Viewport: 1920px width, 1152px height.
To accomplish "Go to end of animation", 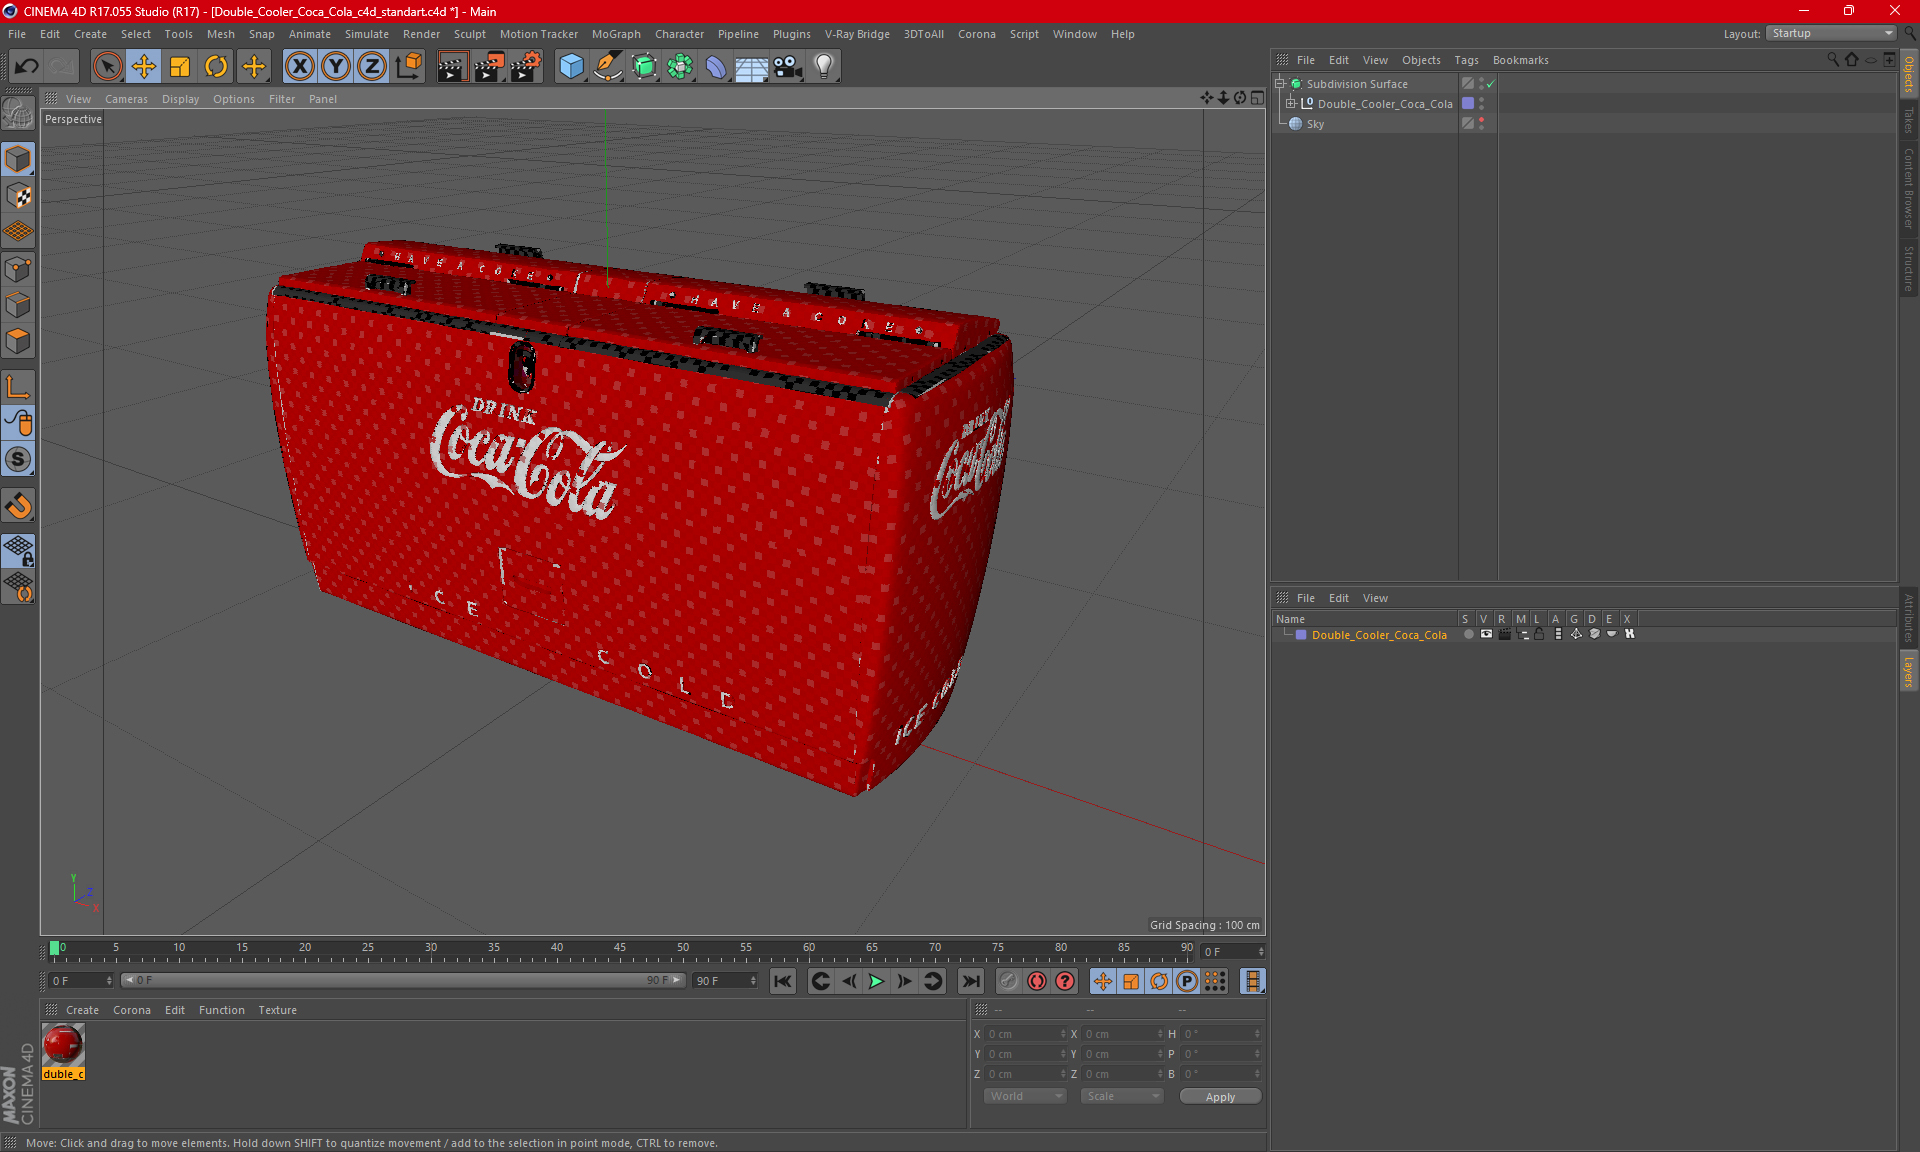I will (x=970, y=981).
